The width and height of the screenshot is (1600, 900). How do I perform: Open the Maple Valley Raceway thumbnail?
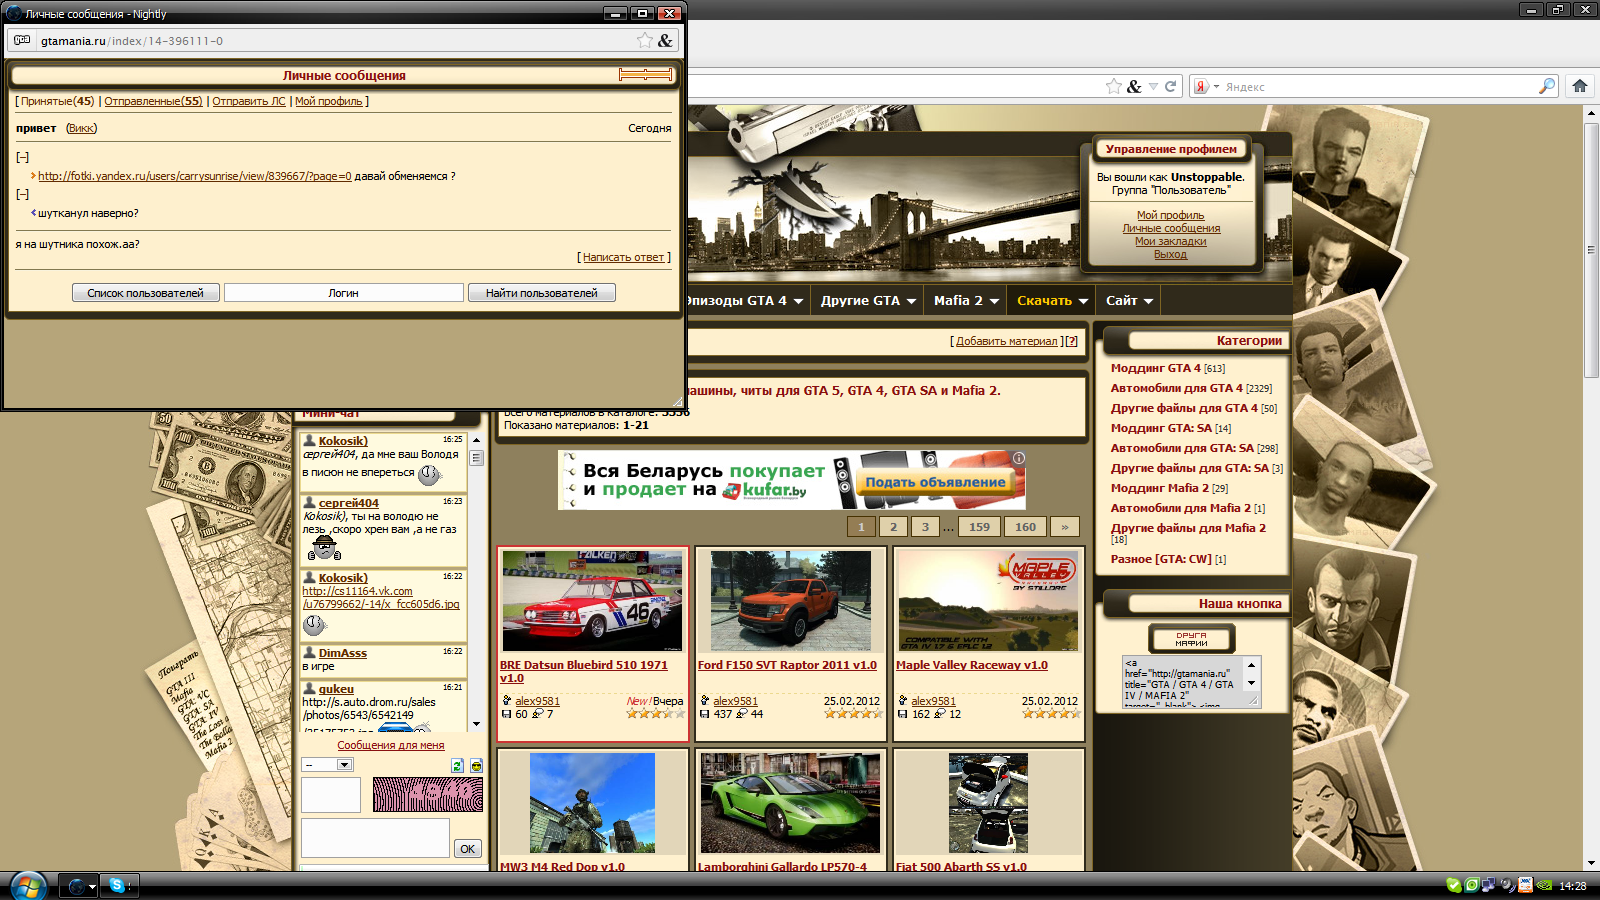988,600
